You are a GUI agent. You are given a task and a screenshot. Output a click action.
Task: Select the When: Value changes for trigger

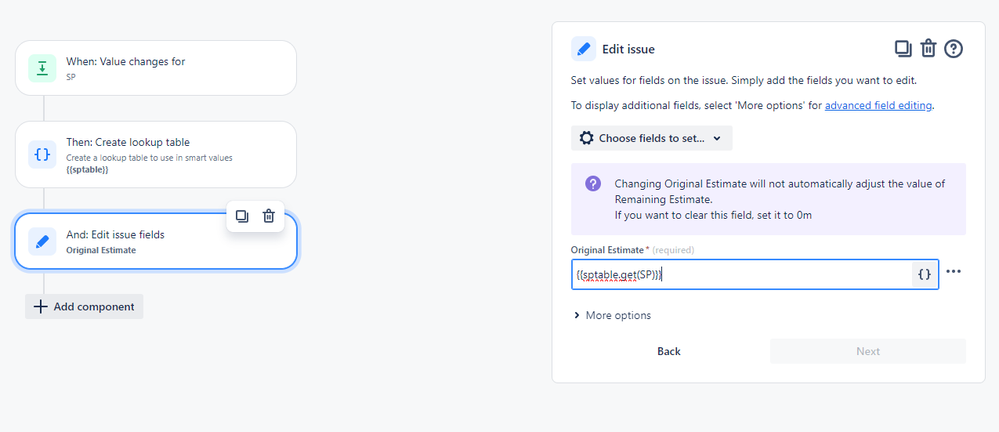pyautogui.click(x=156, y=68)
